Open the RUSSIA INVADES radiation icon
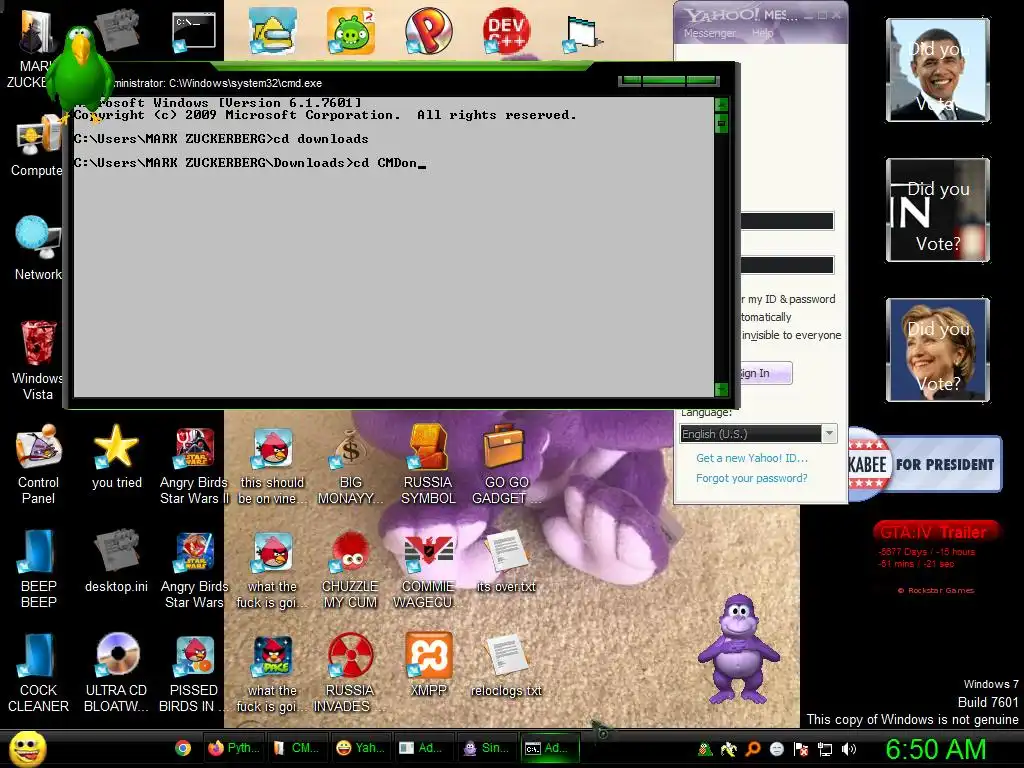Viewport: 1024px width, 768px height. point(350,673)
